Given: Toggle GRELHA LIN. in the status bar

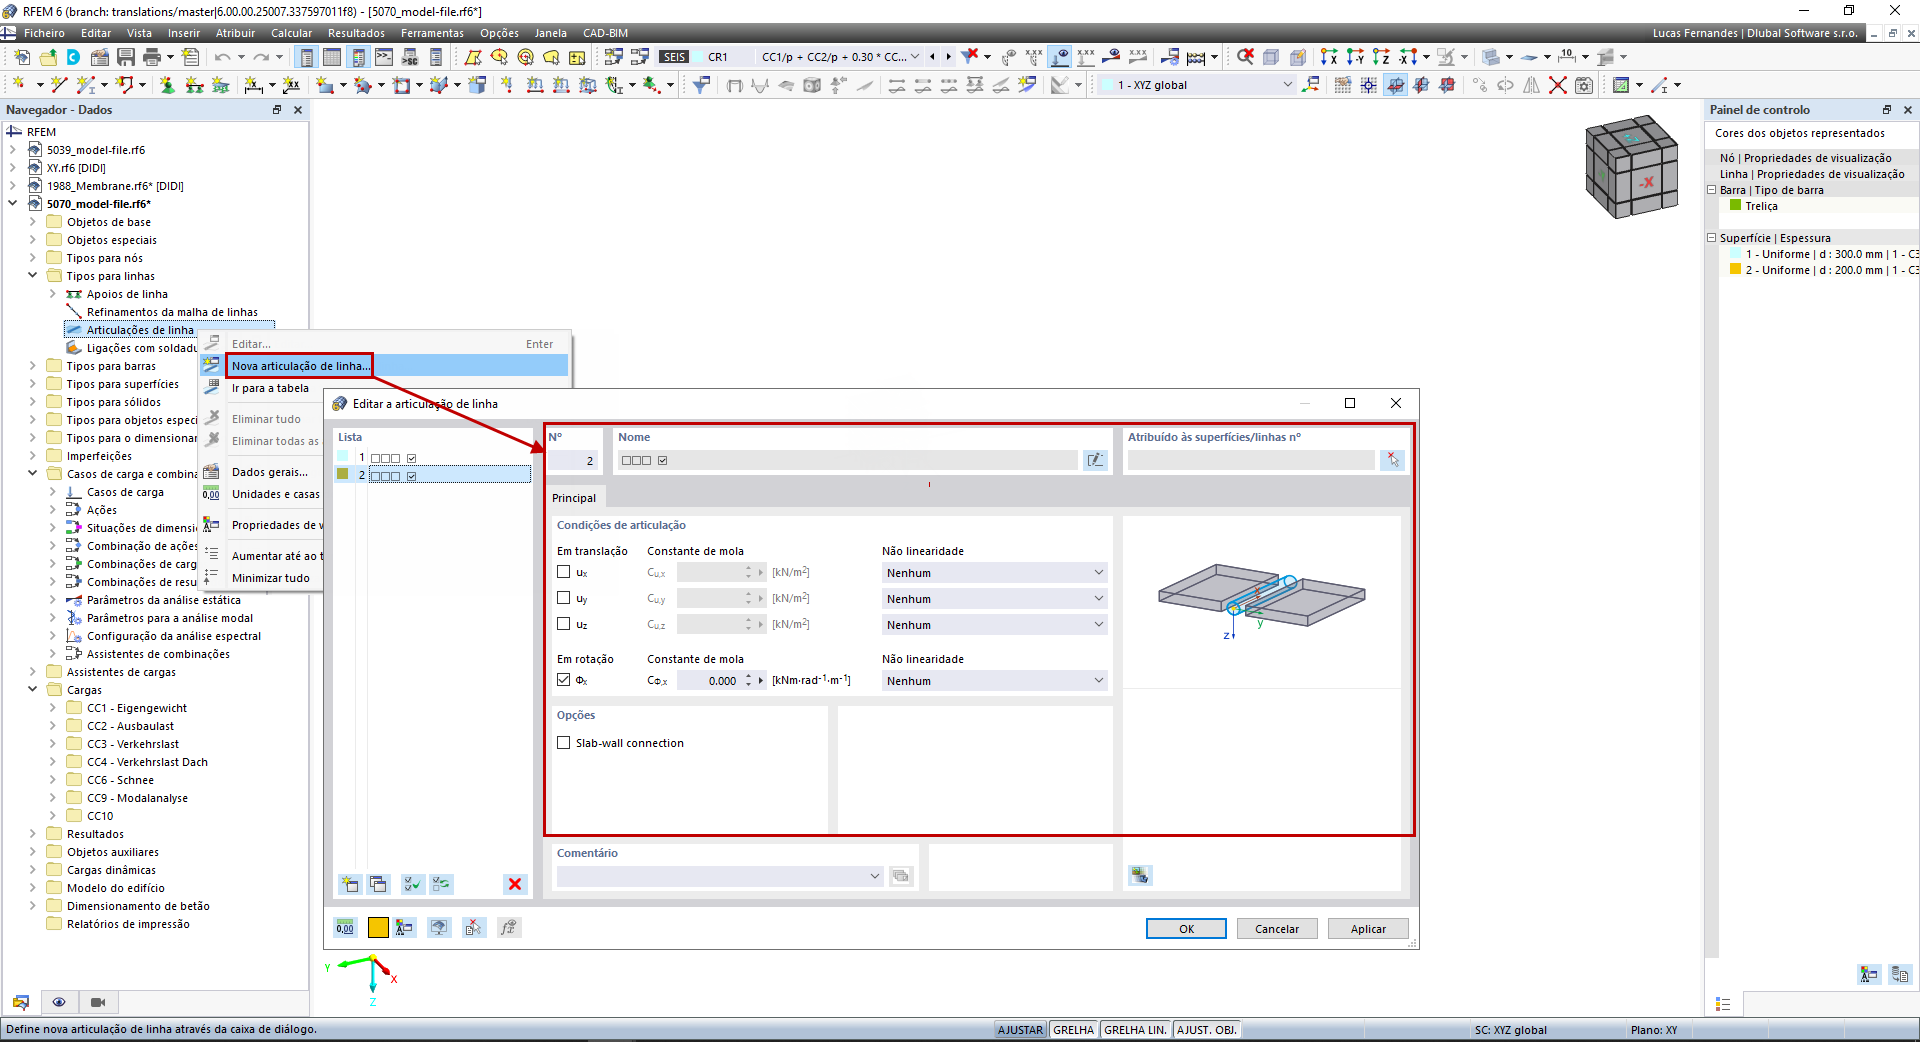Looking at the screenshot, I should tap(1135, 1030).
